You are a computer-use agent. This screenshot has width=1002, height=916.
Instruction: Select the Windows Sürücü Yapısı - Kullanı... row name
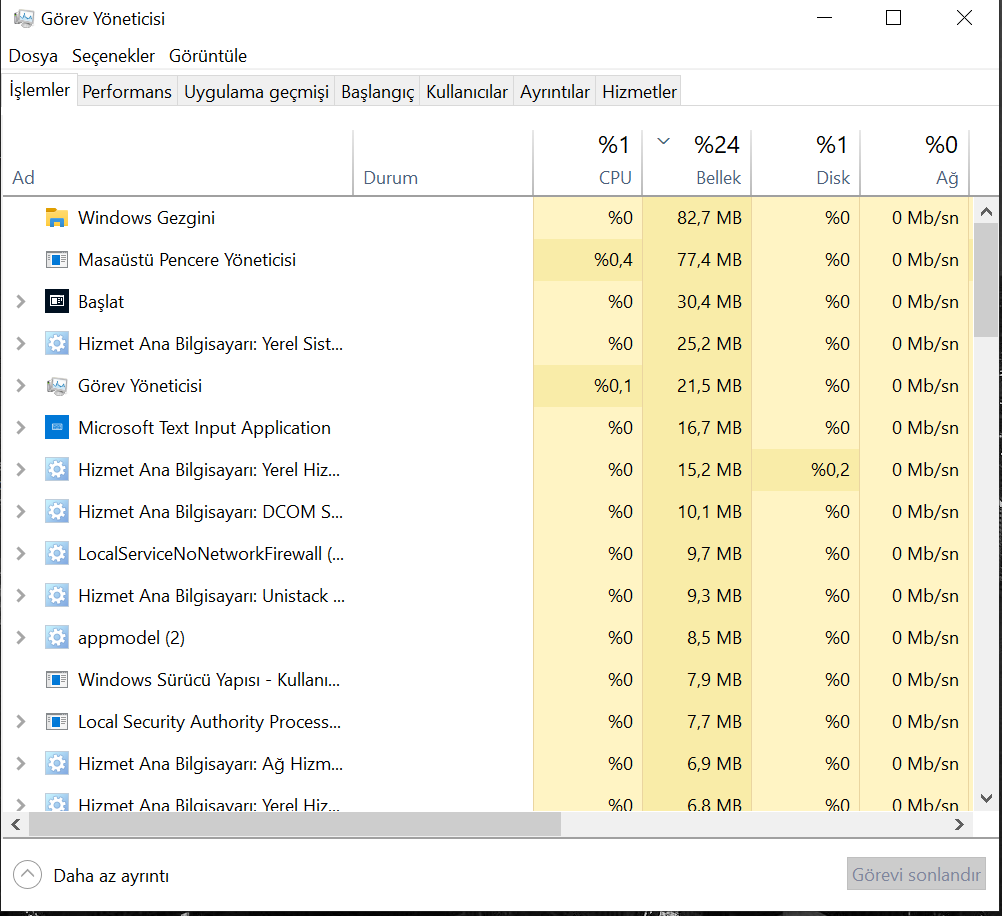(x=209, y=679)
